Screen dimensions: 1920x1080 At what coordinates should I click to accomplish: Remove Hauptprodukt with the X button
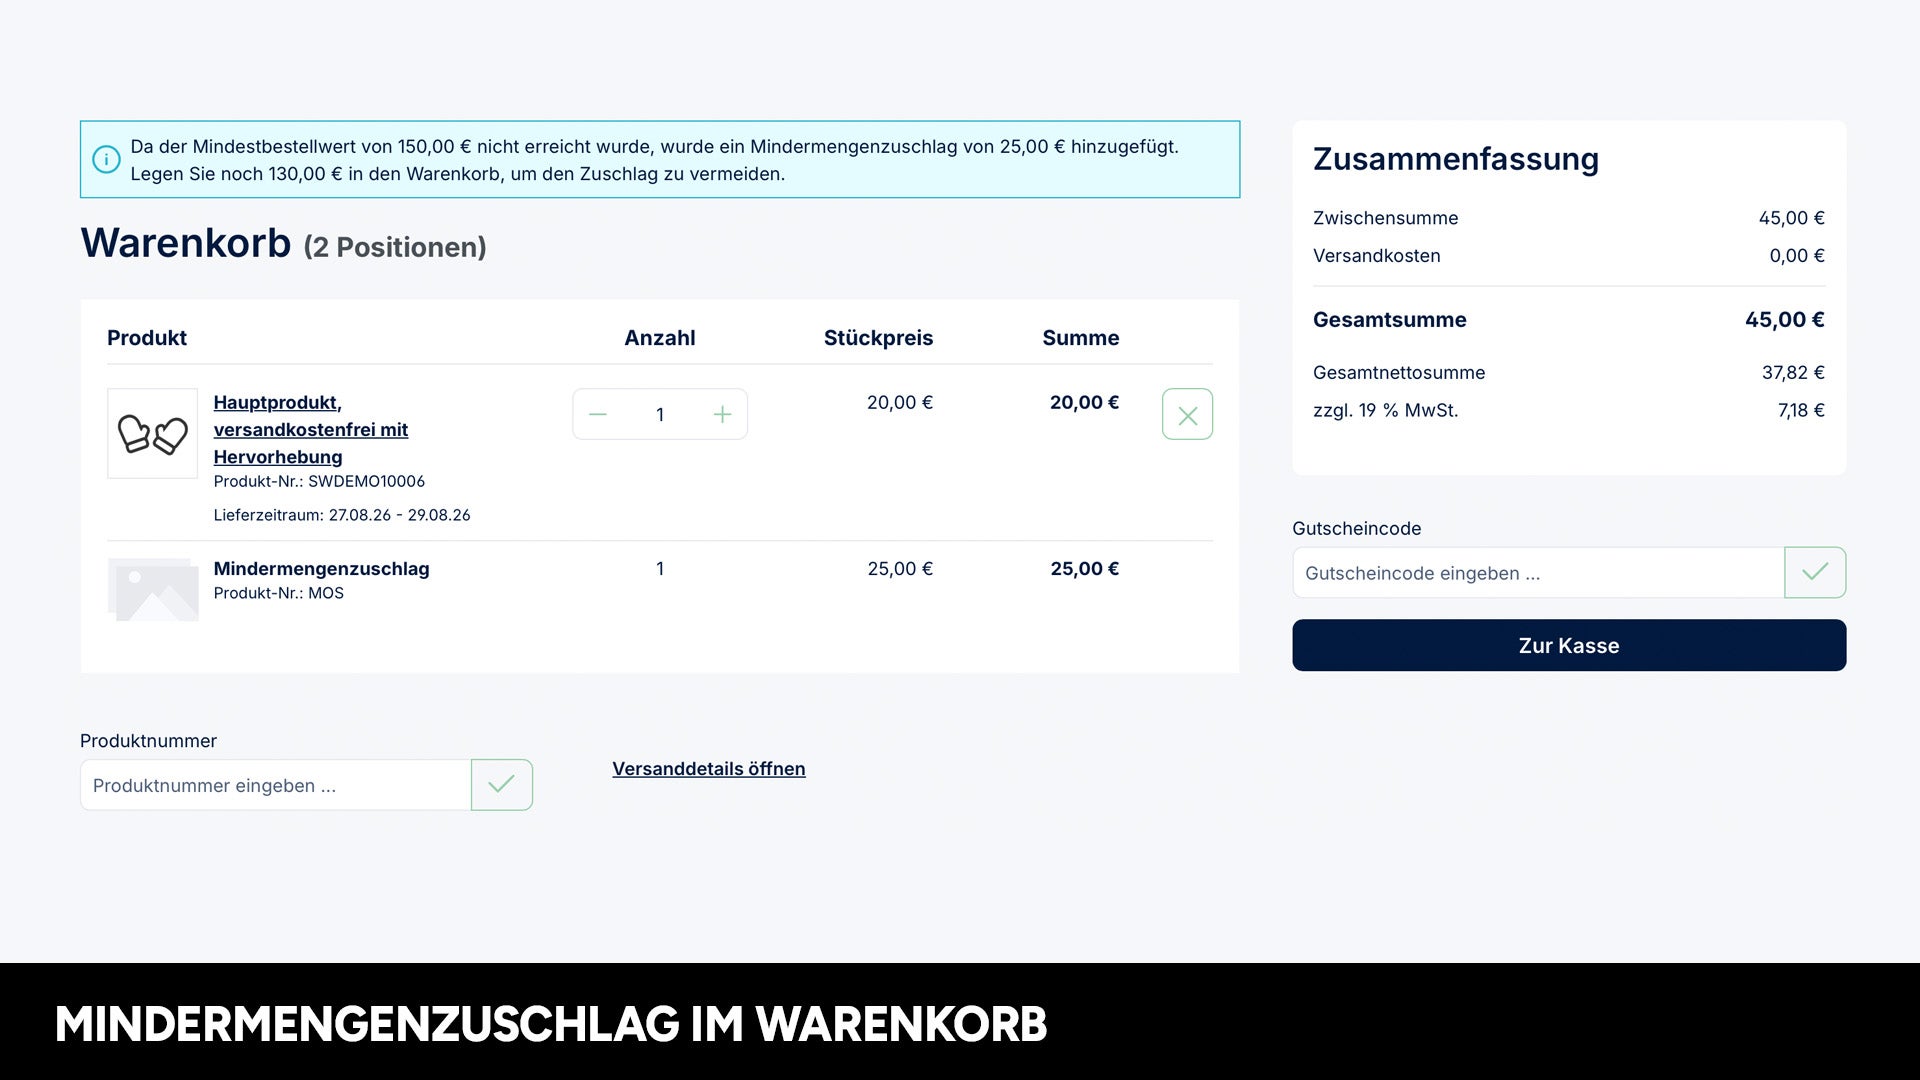coord(1187,414)
